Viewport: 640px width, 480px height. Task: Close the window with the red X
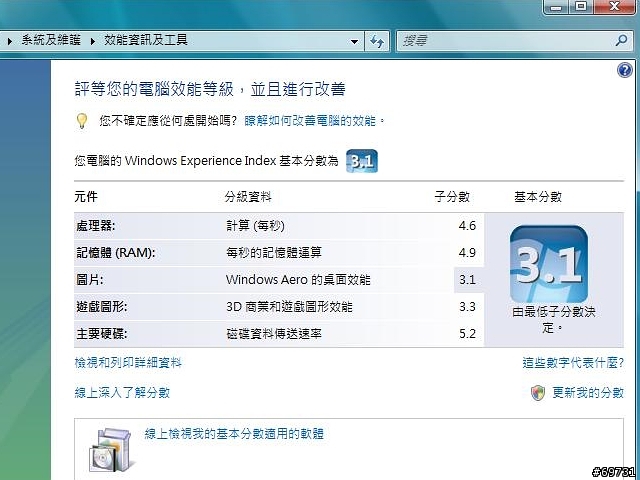pyautogui.click(x=614, y=7)
